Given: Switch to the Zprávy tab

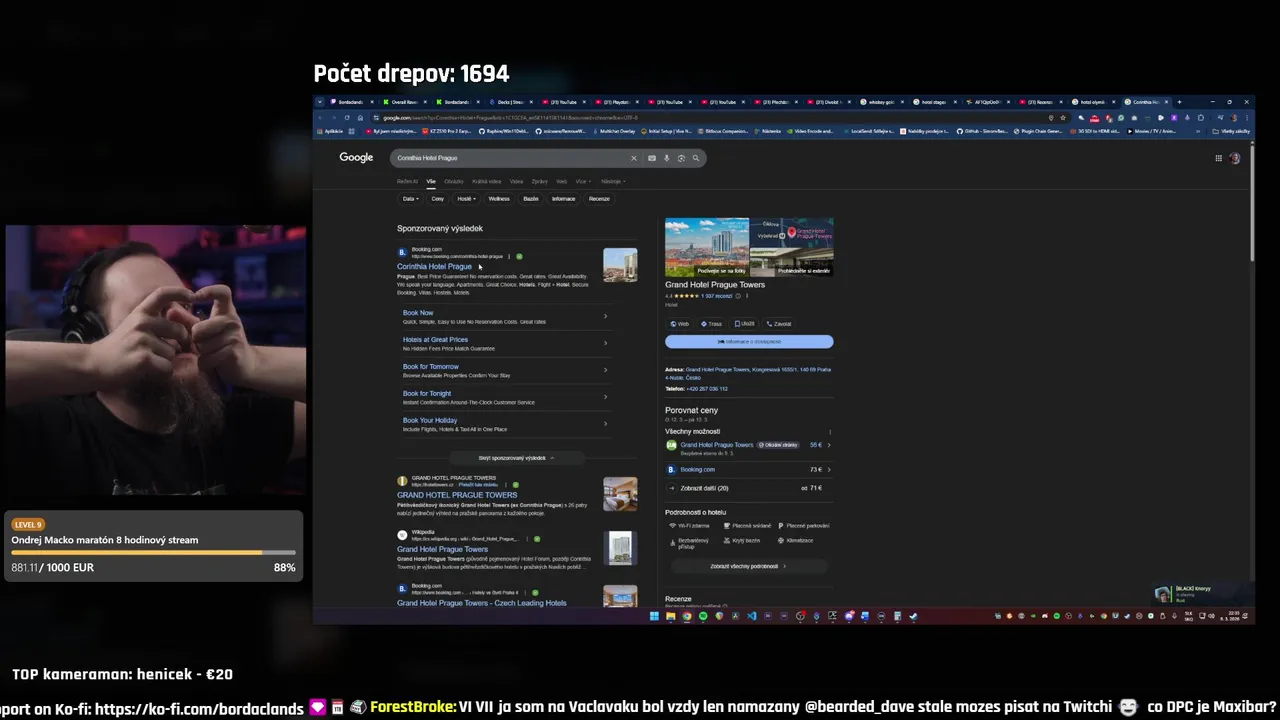Looking at the screenshot, I should pos(540,181).
